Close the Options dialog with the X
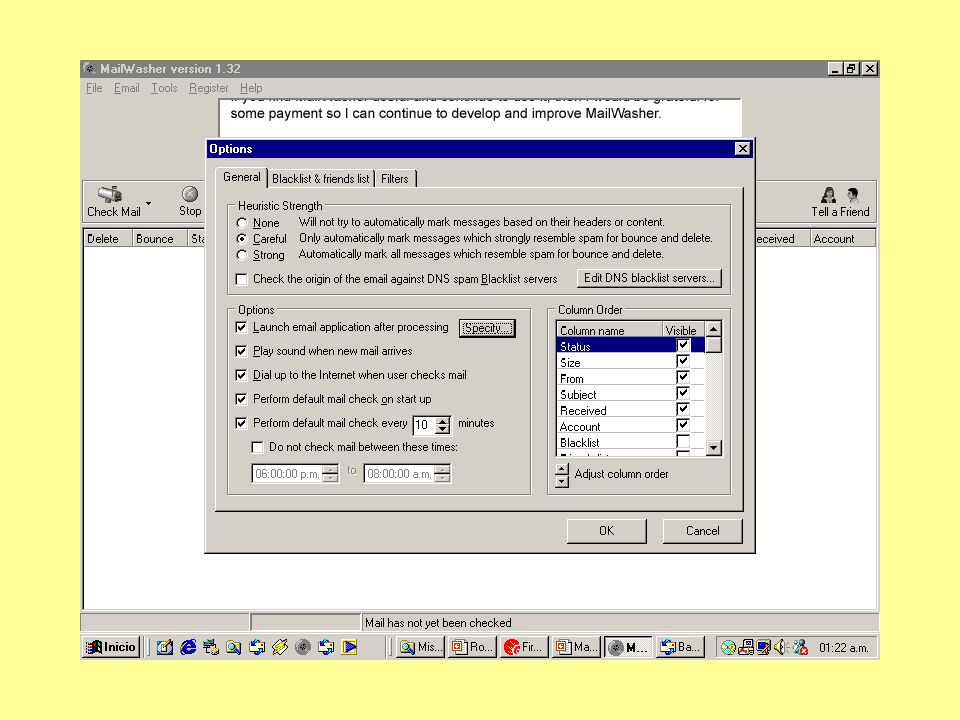This screenshot has height=720, width=960. [x=742, y=149]
